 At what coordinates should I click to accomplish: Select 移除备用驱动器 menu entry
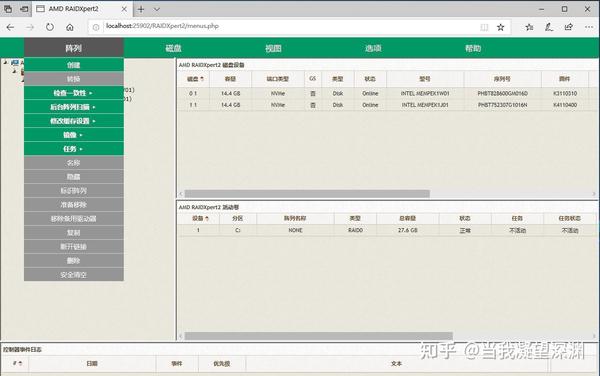(x=73, y=219)
